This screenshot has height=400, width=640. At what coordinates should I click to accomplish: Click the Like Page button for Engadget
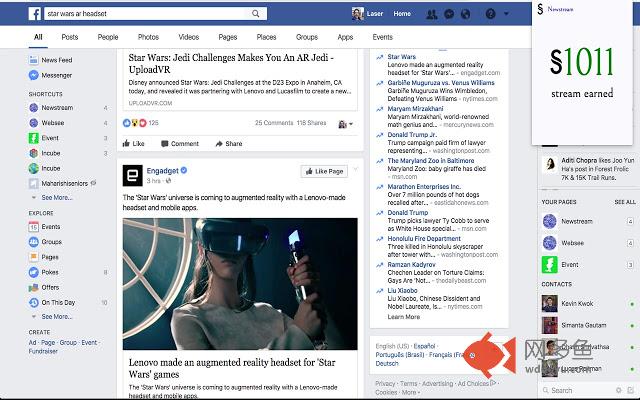(324, 171)
